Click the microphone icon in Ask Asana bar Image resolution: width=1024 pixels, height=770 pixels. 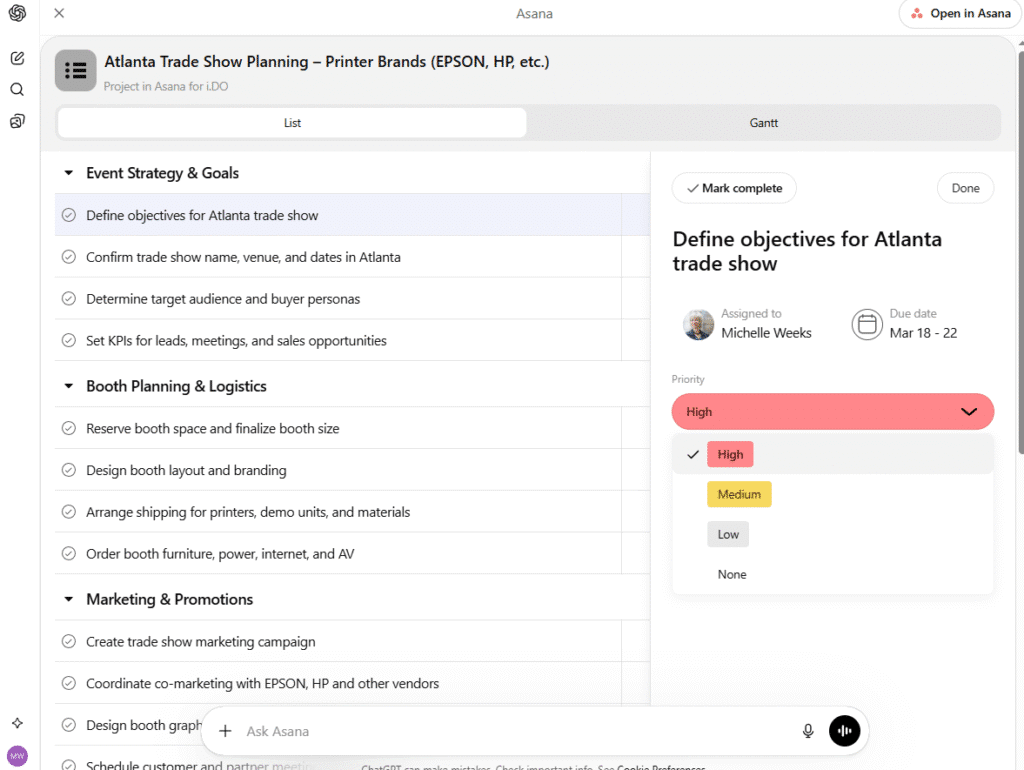pos(808,731)
